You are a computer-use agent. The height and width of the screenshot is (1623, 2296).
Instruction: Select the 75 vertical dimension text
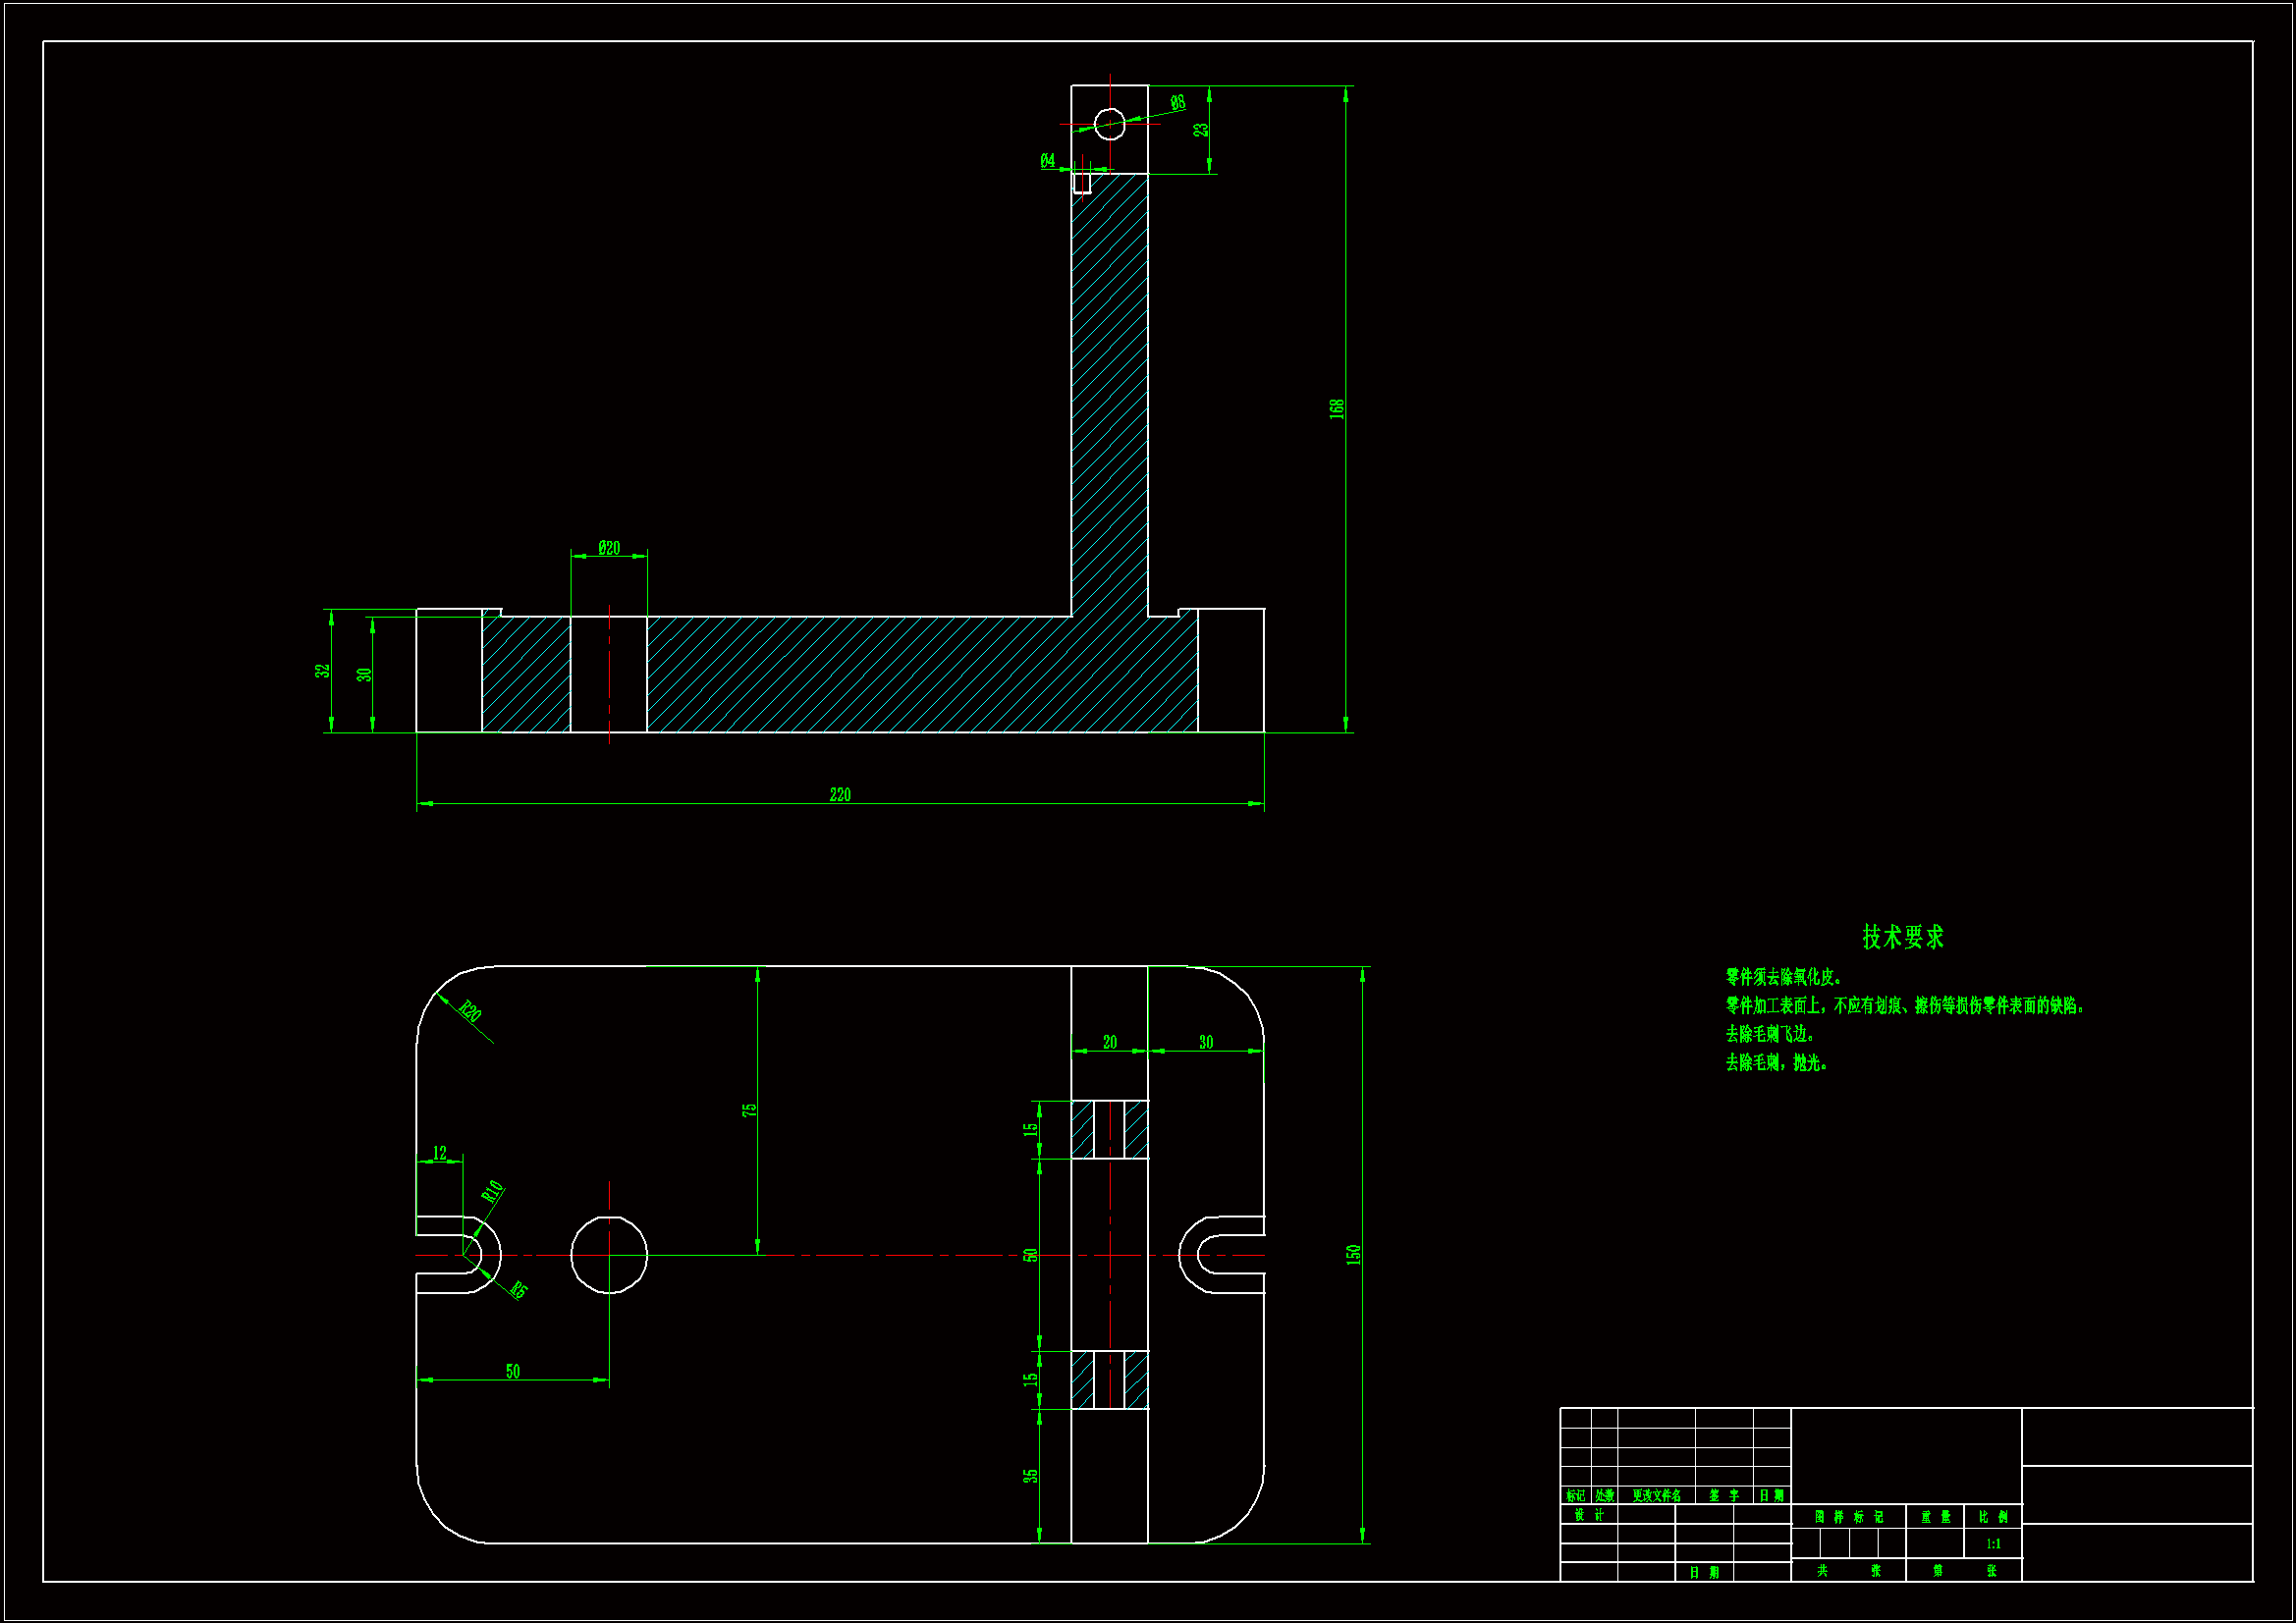click(x=749, y=1110)
